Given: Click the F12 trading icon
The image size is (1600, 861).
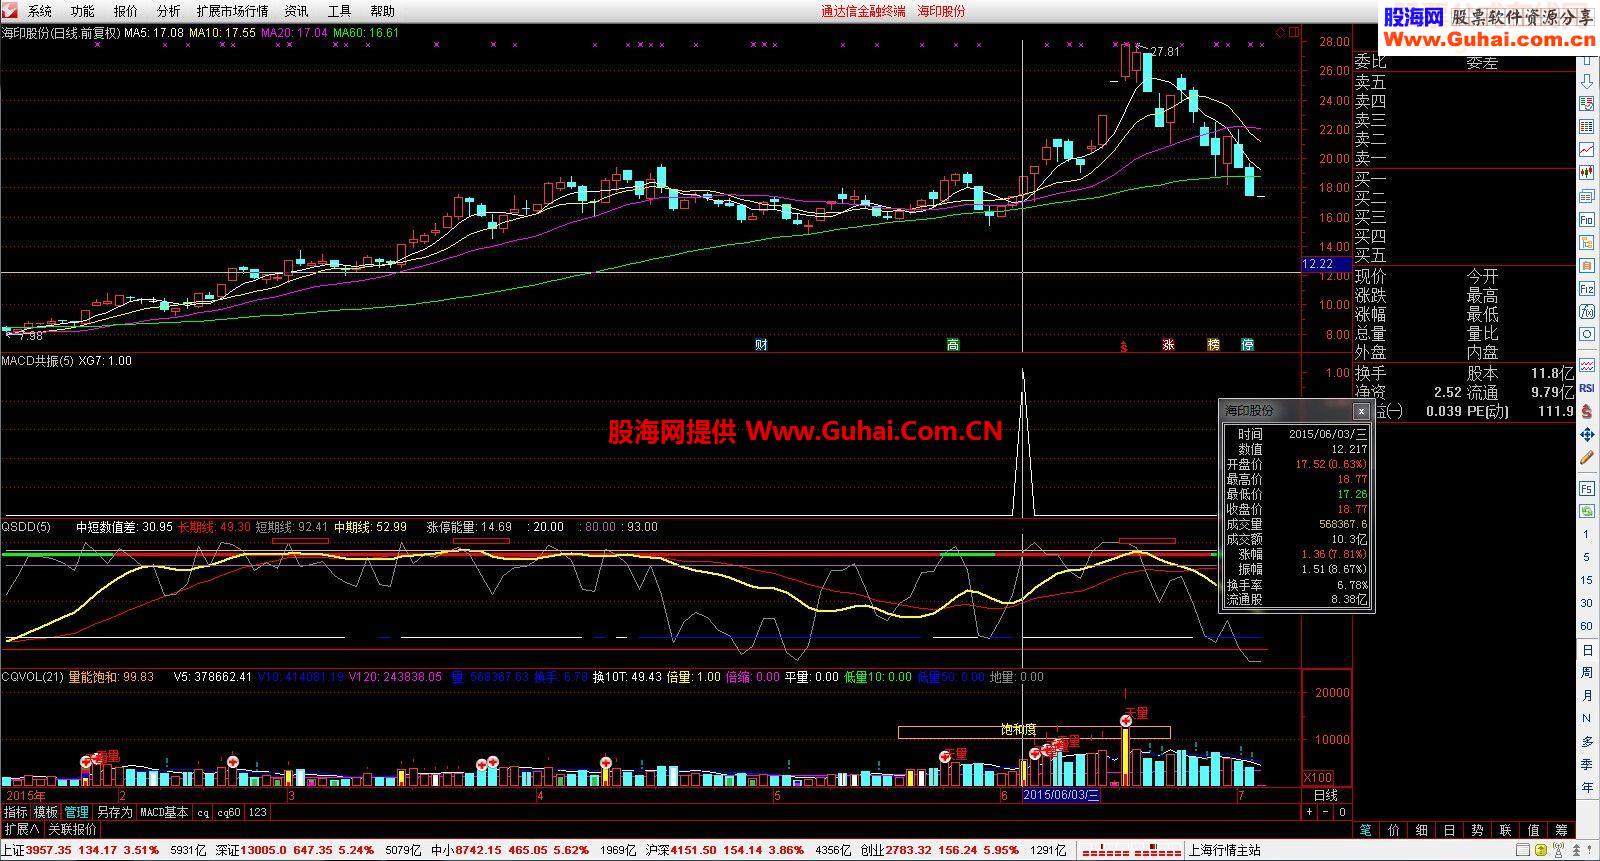Looking at the screenshot, I should tap(1587, 289).
